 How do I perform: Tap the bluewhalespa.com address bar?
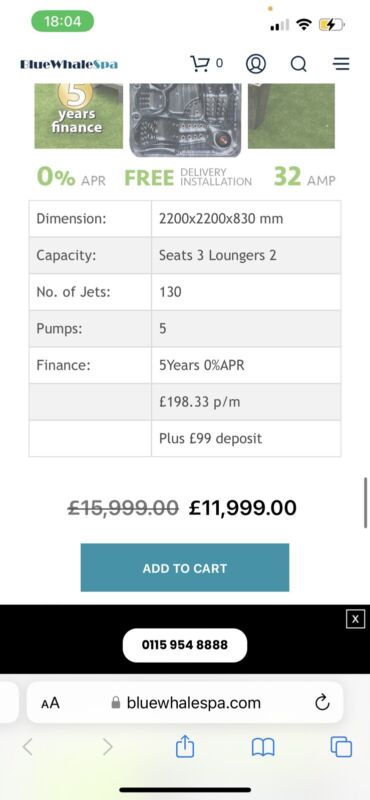(x=185, y=703)
